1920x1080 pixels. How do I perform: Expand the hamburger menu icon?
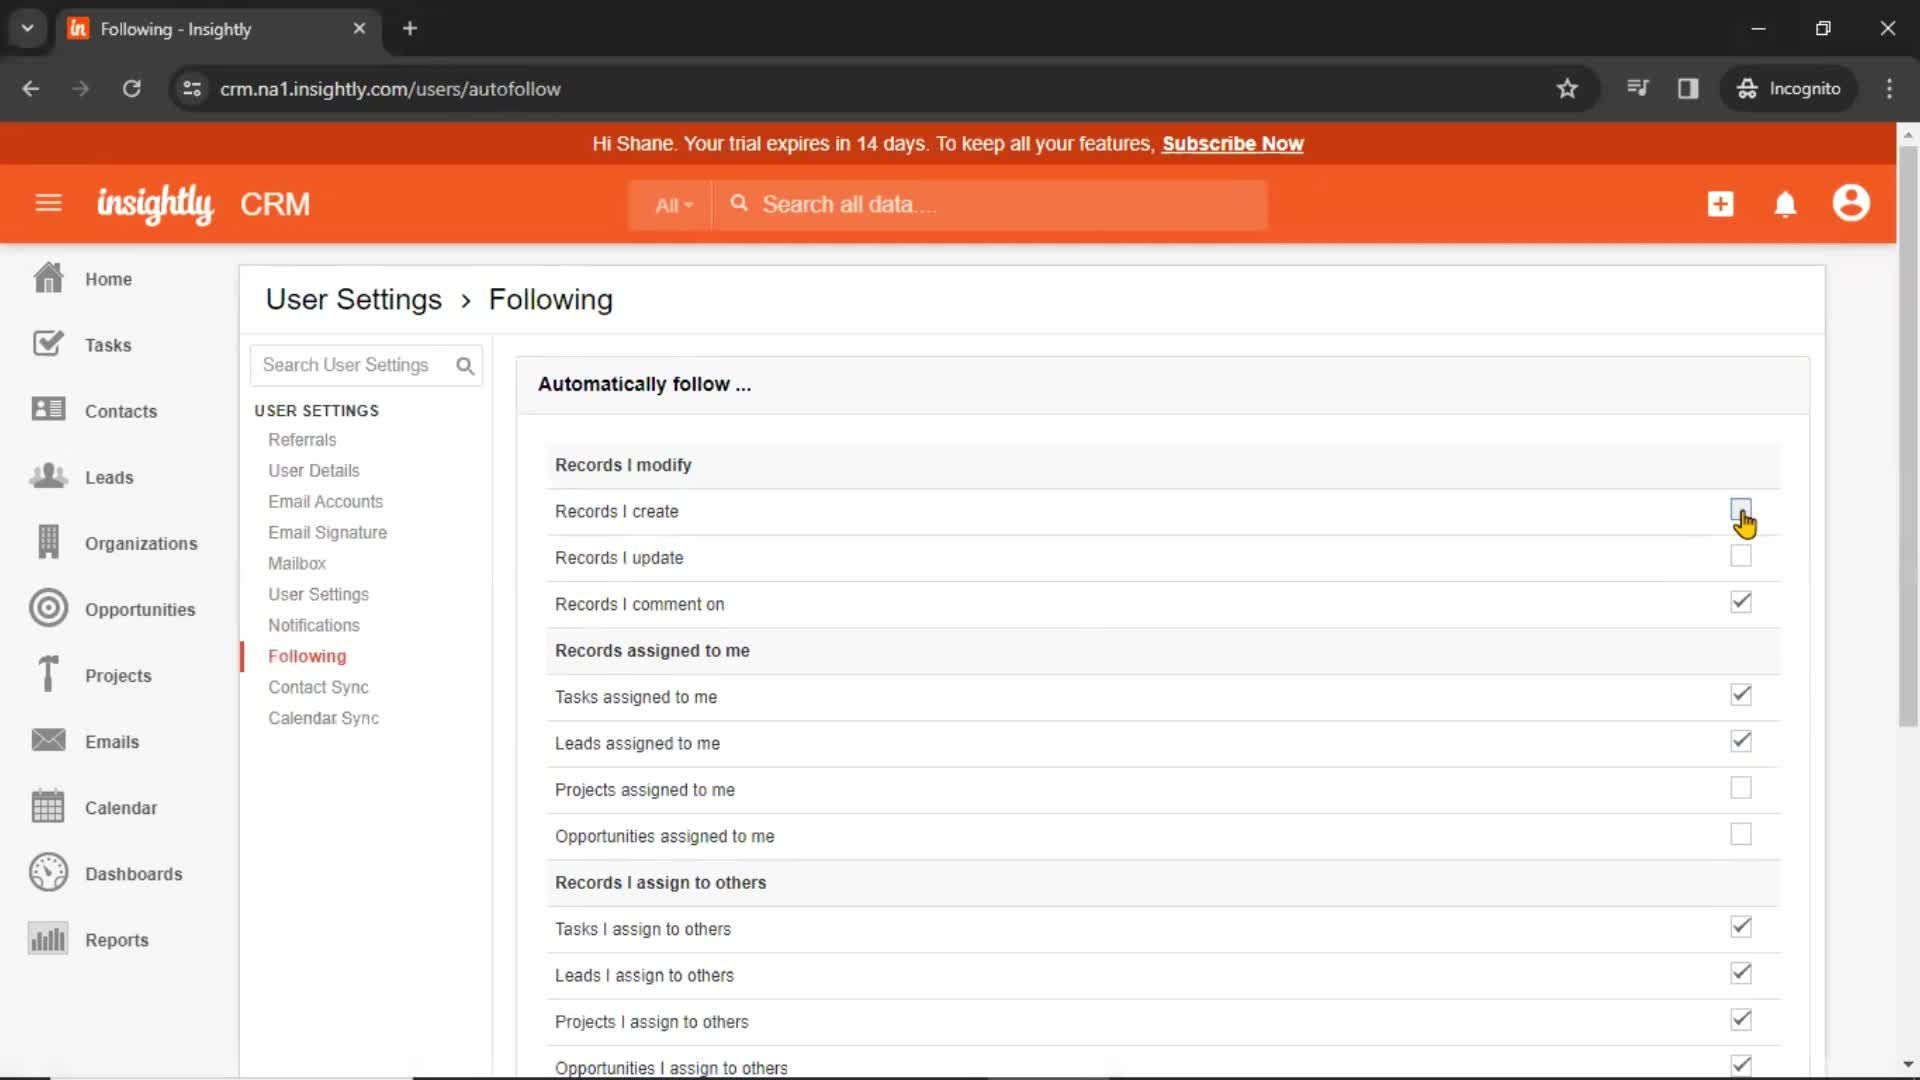coord(47,203)
